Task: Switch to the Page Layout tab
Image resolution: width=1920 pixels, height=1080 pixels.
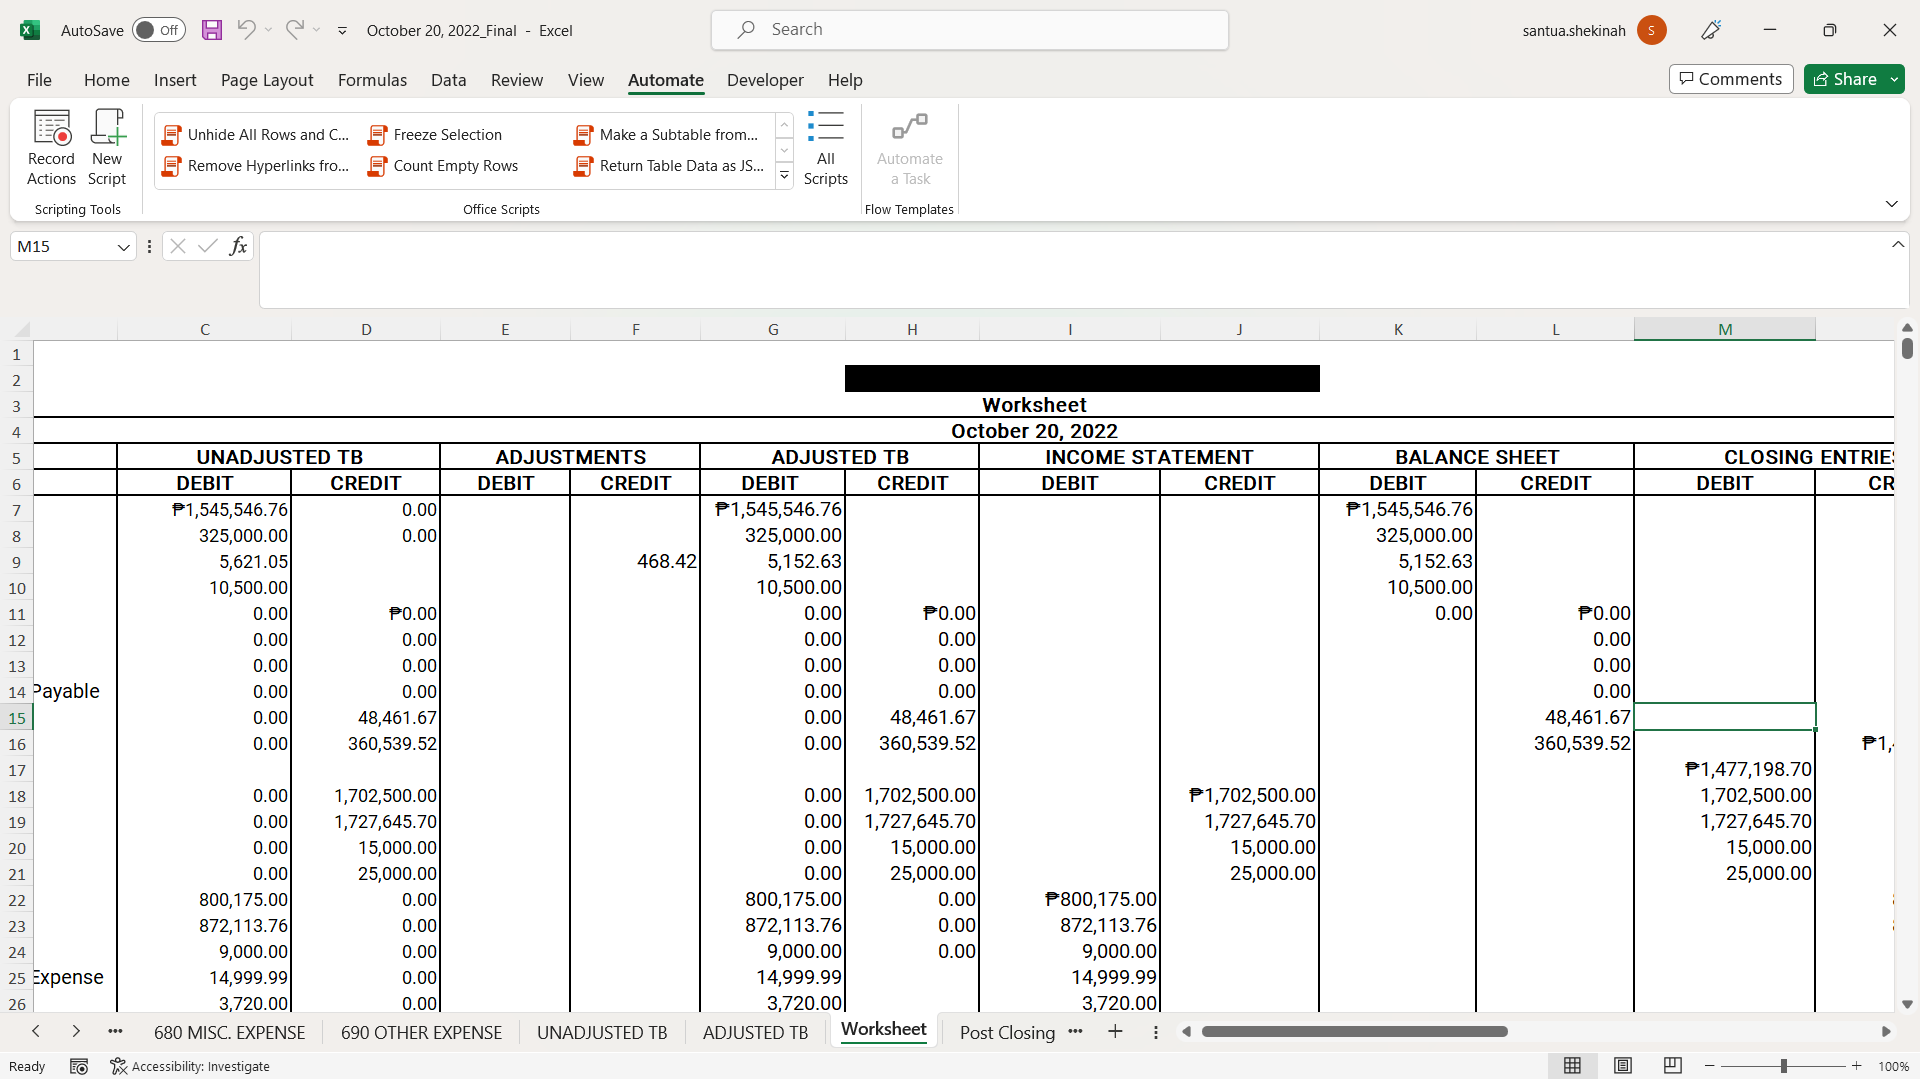Action: point(267,80)
